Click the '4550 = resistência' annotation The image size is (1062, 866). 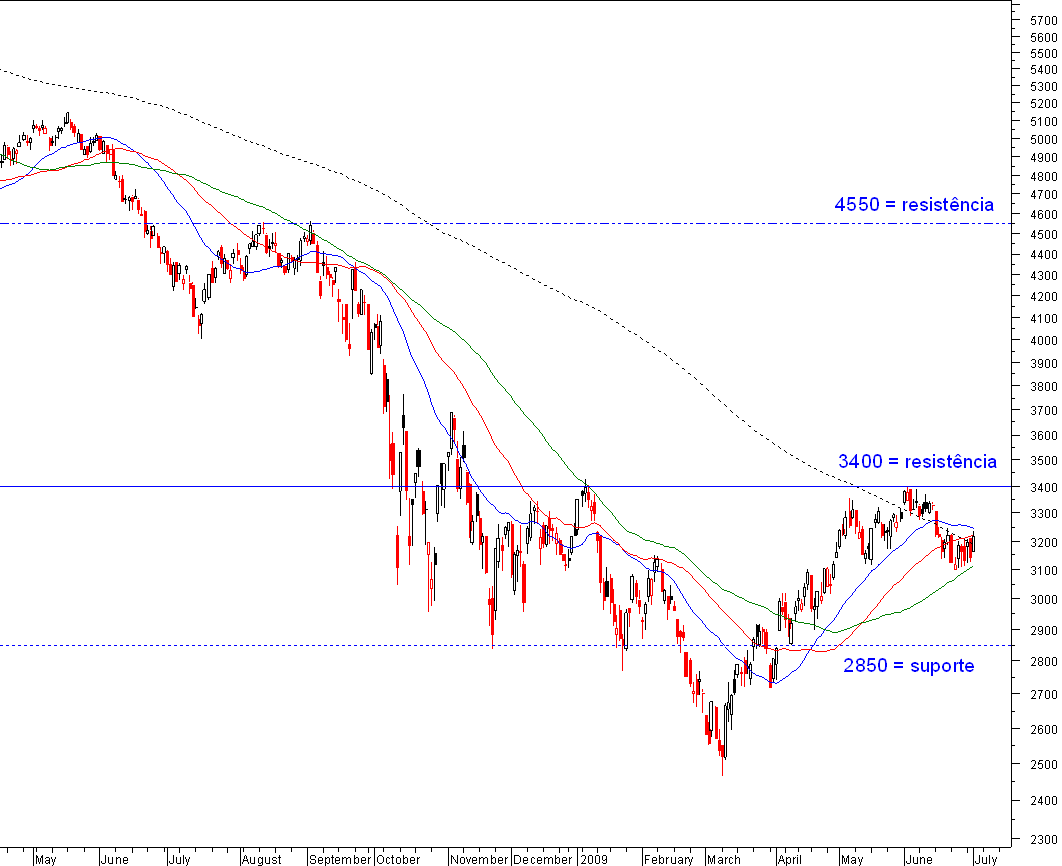(x=914, y=204)
